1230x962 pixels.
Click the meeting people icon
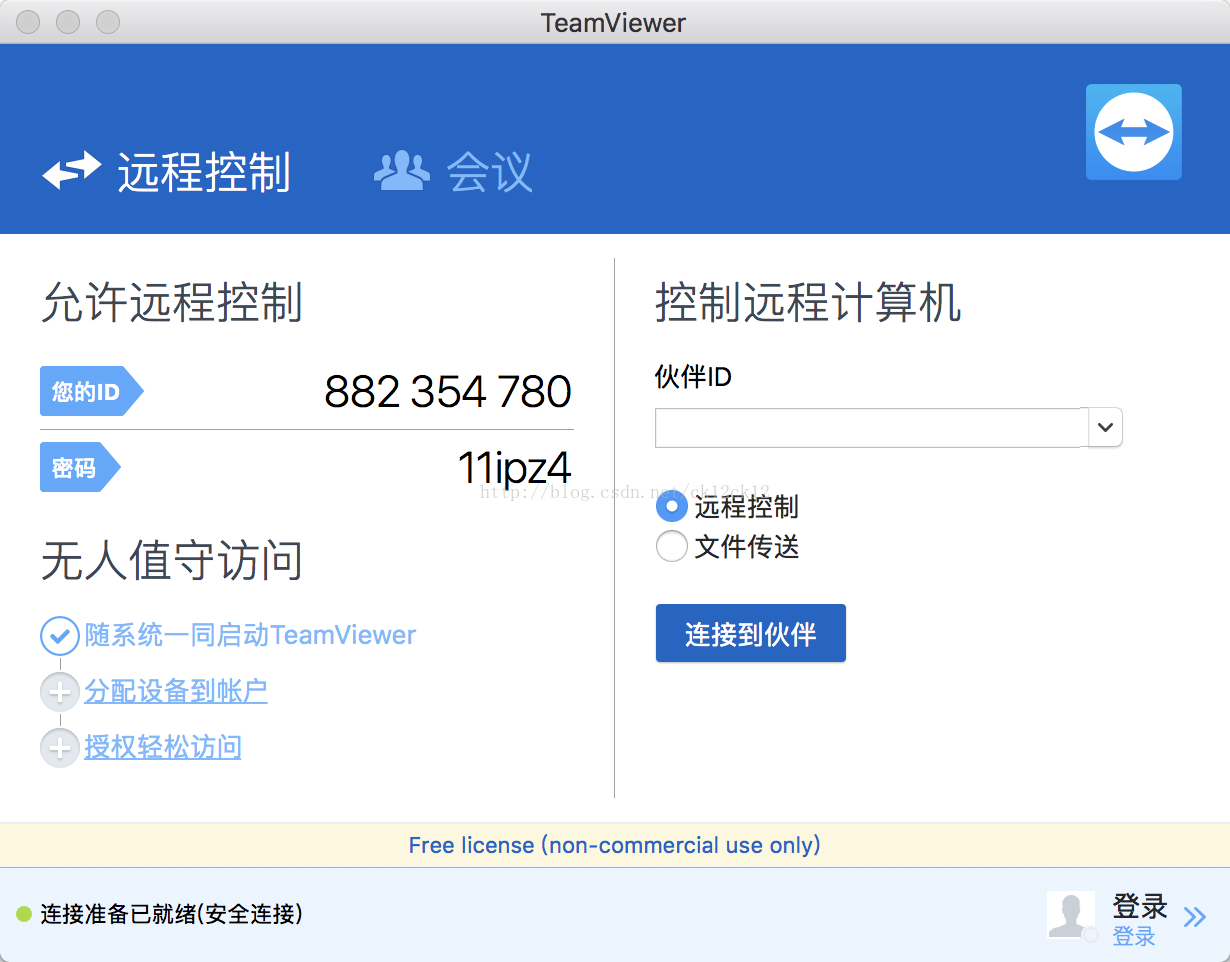click(401, 171)
